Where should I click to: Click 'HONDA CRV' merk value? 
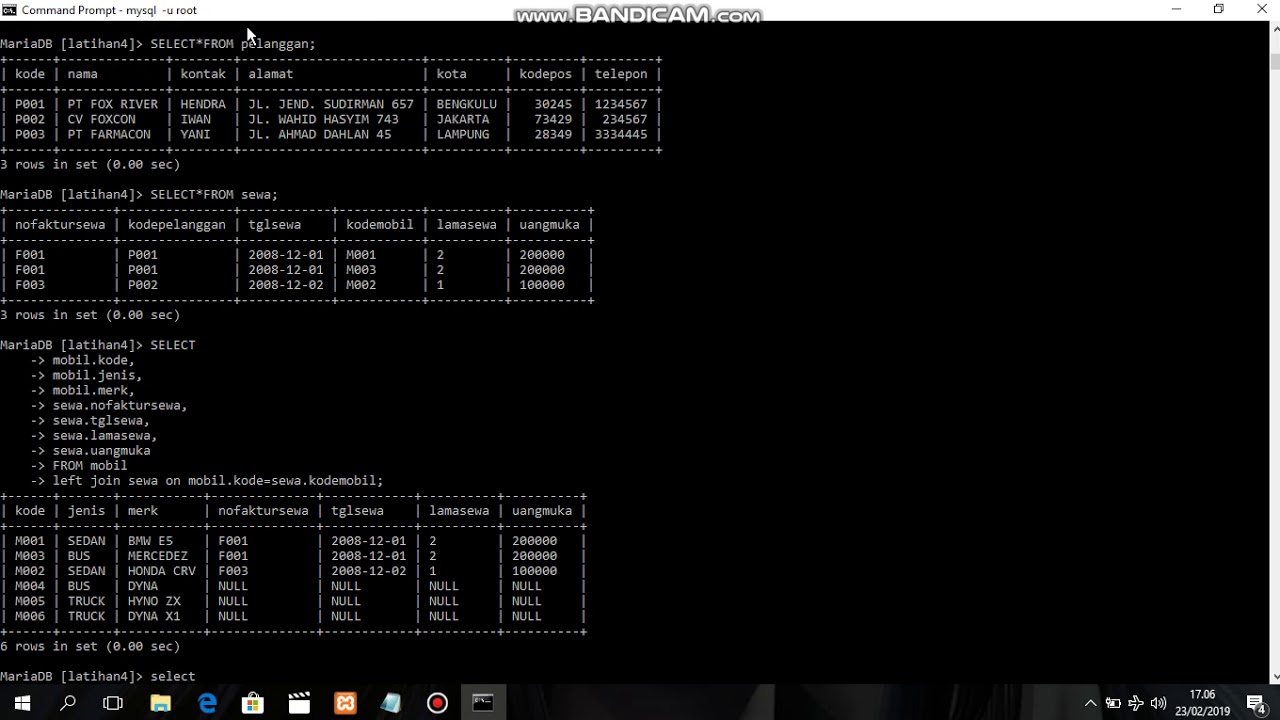tap(162, 571)
